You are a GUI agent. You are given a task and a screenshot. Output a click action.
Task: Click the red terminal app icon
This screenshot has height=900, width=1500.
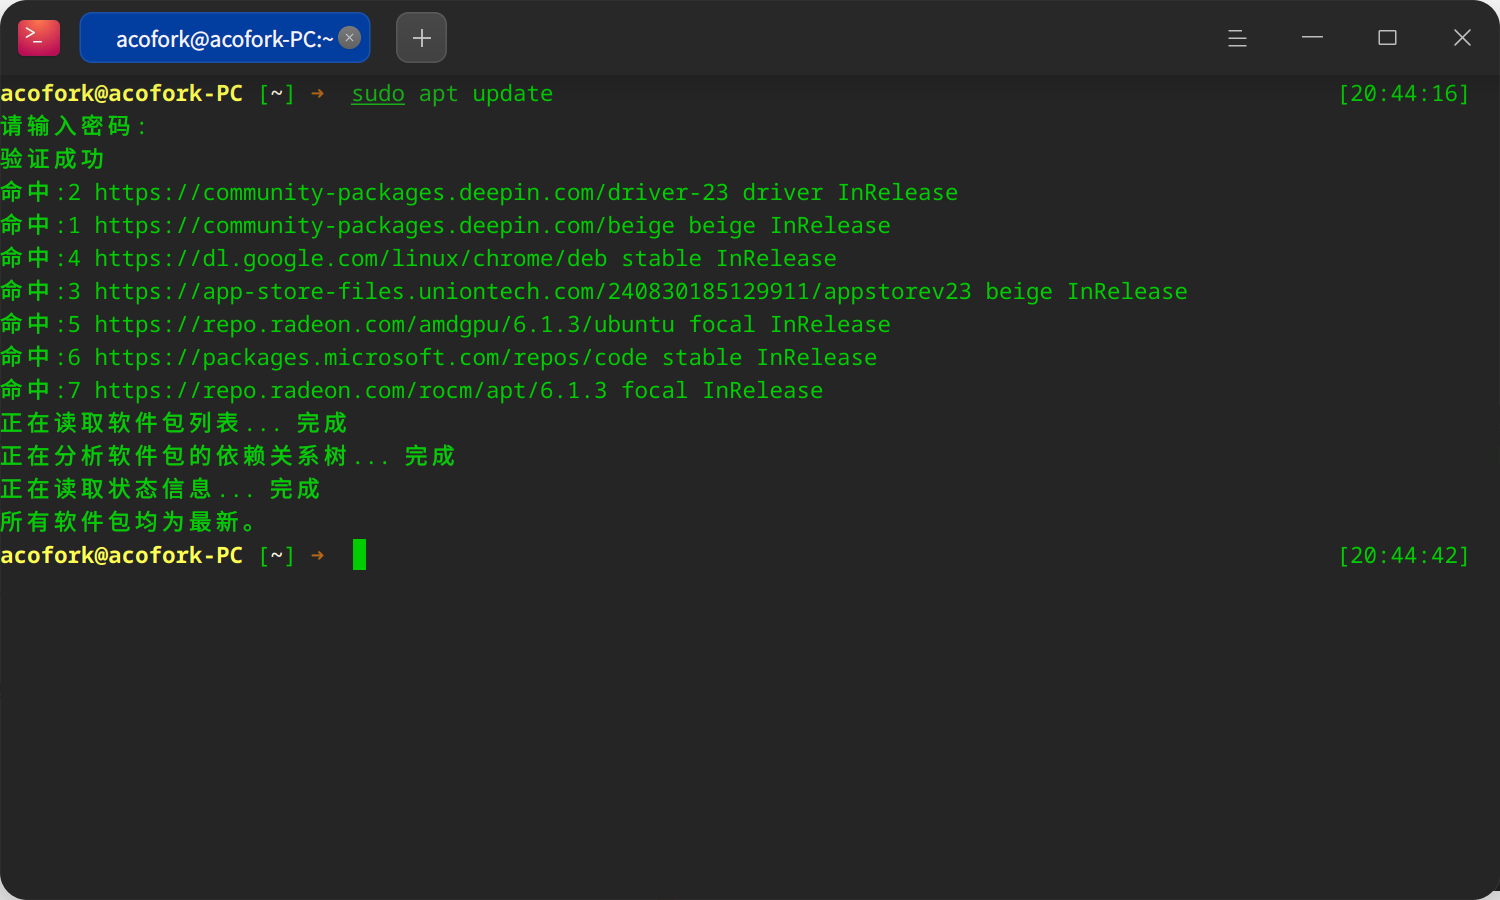click(x=39, y=38)
